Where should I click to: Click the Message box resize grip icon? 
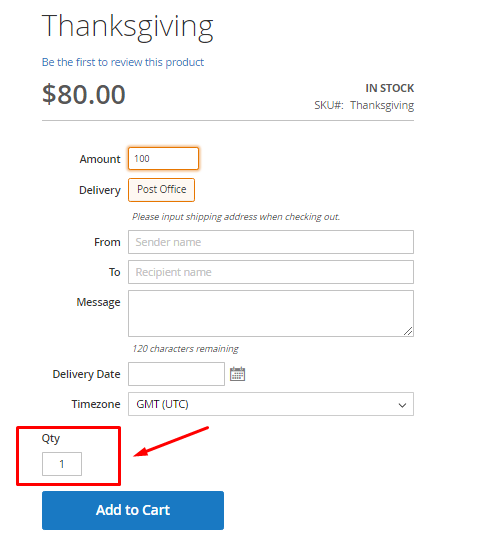coord(408,331)
